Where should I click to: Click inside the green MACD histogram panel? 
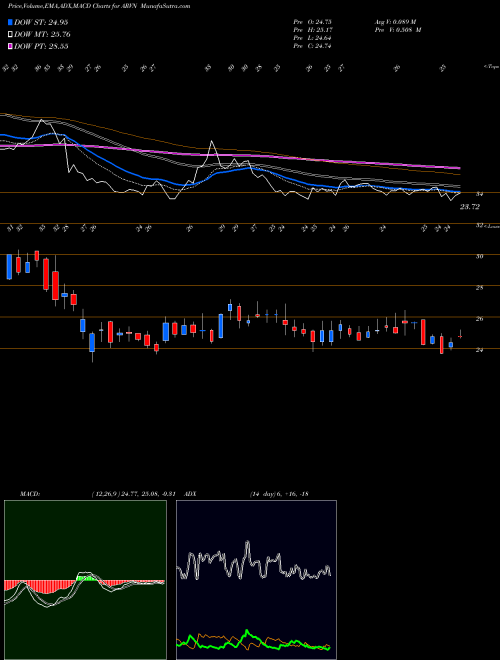coord(85,580)
